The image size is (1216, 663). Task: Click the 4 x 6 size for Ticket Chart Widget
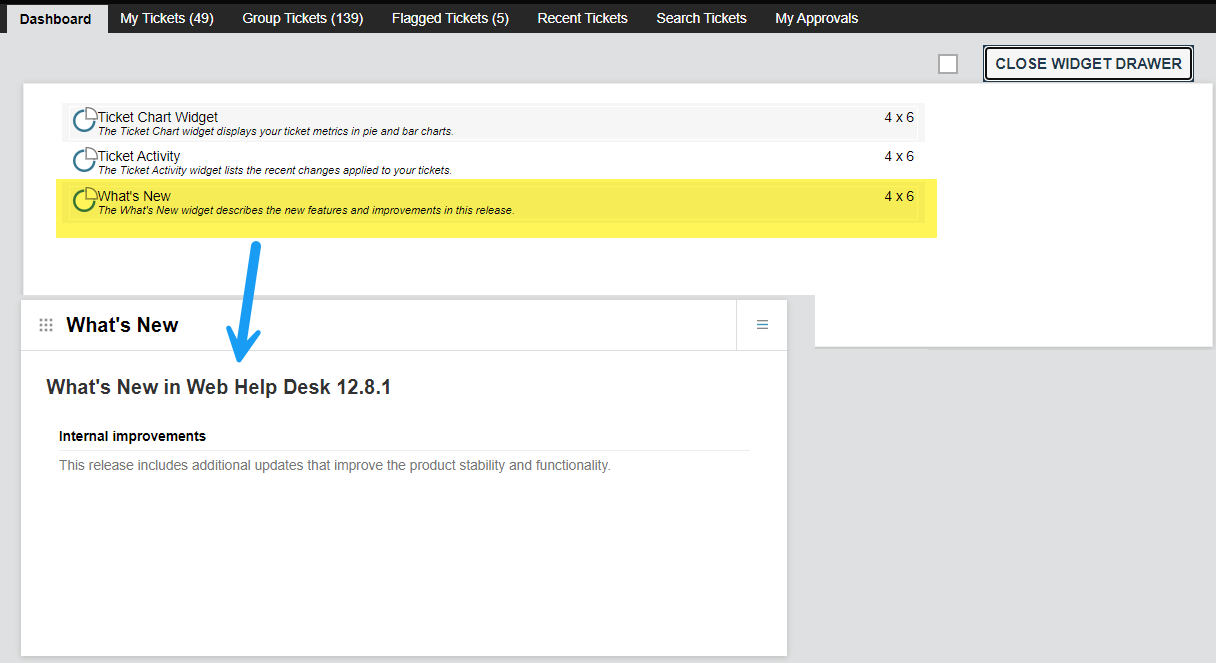pyautogui.click(x=899, y=117)
